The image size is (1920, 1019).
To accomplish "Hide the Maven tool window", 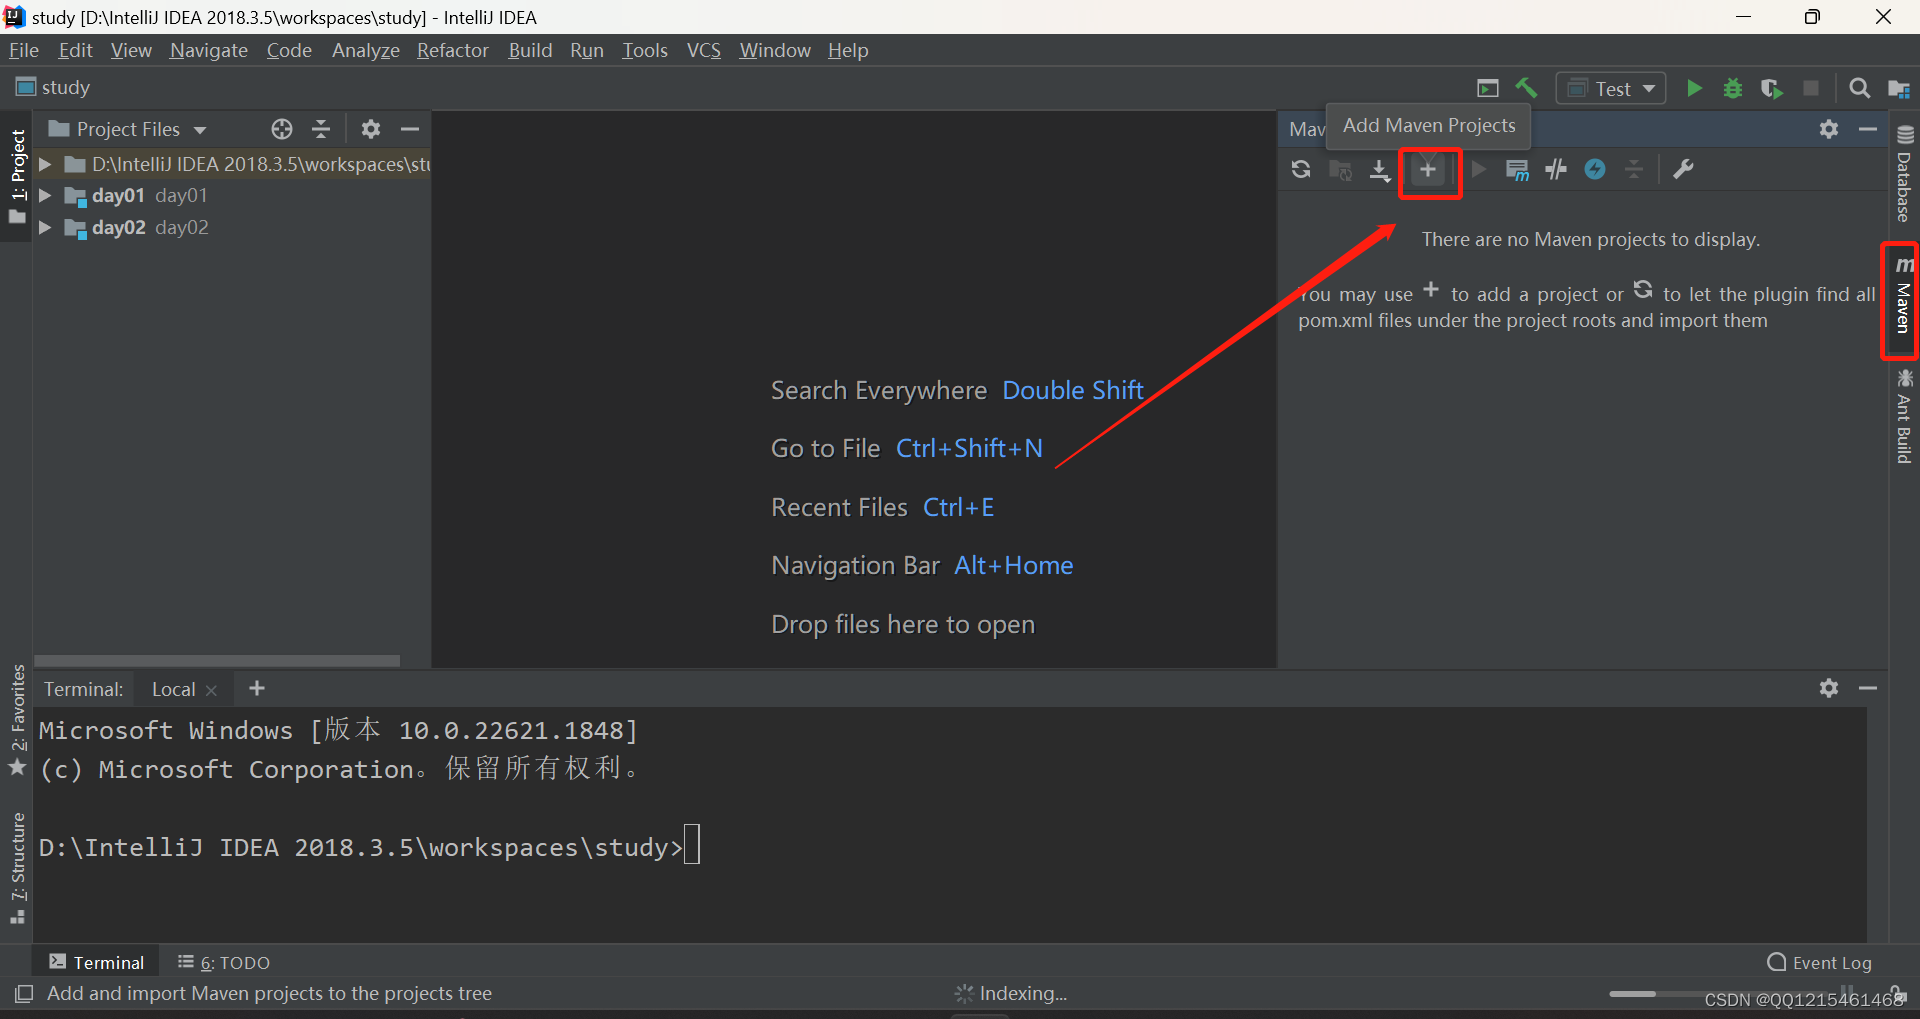I will (x=1868, y=129).
